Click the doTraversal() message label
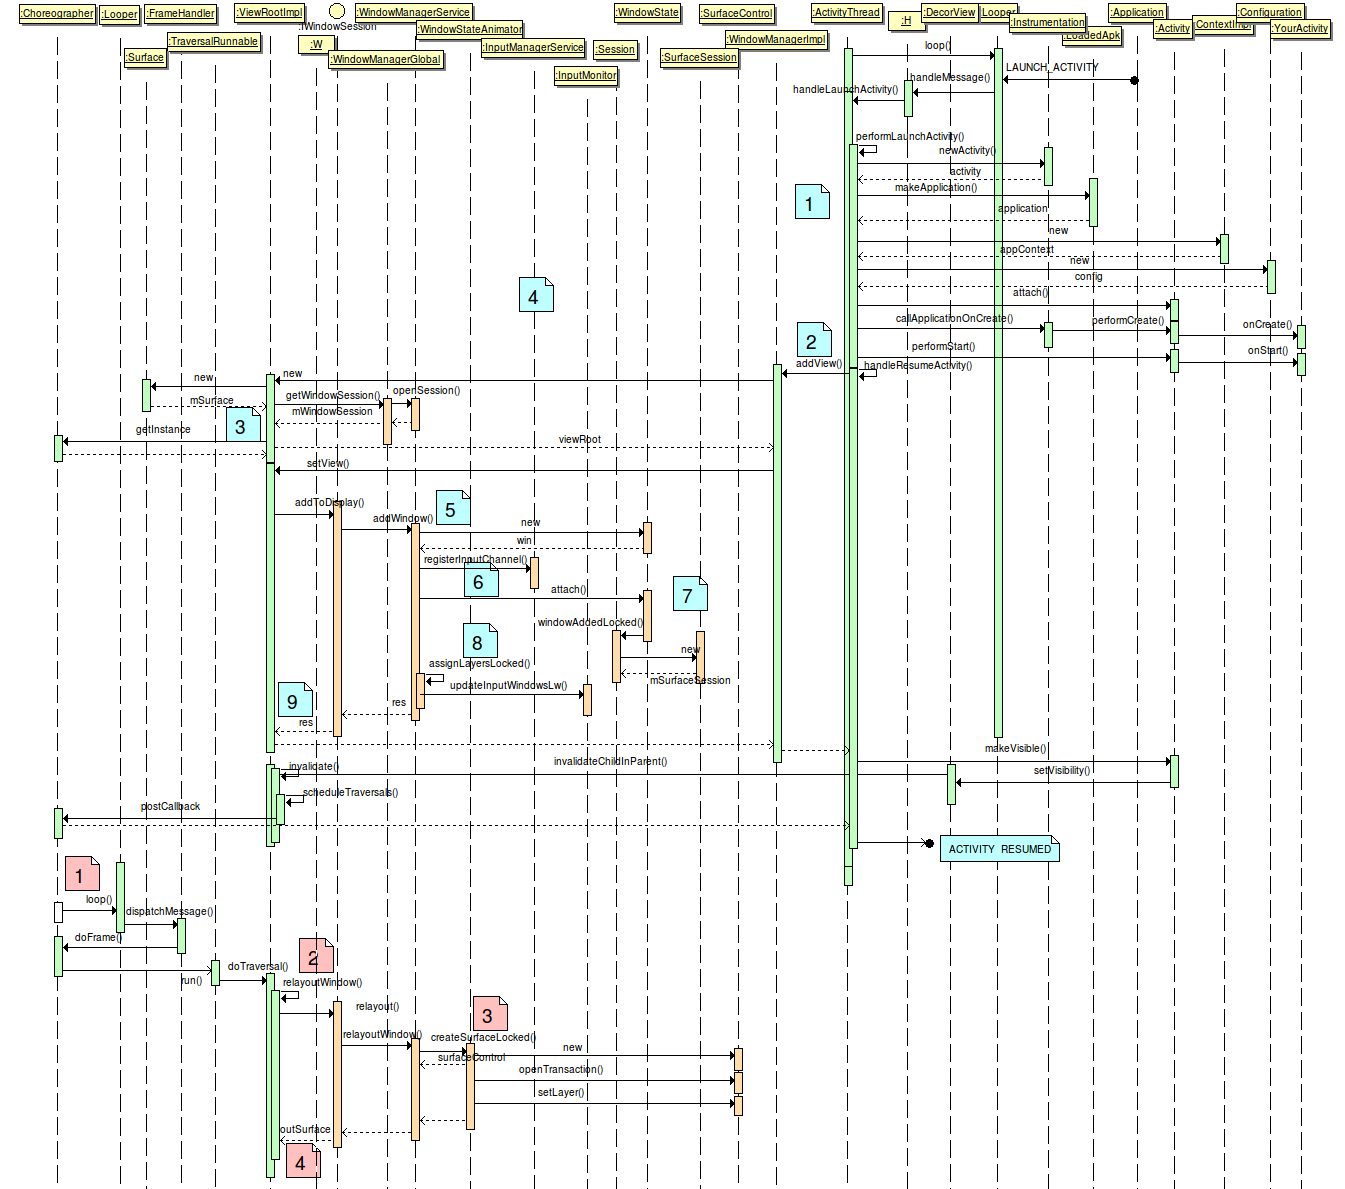The height and width of the screenshot is (1189, 1345). click(x=258, y=967)
